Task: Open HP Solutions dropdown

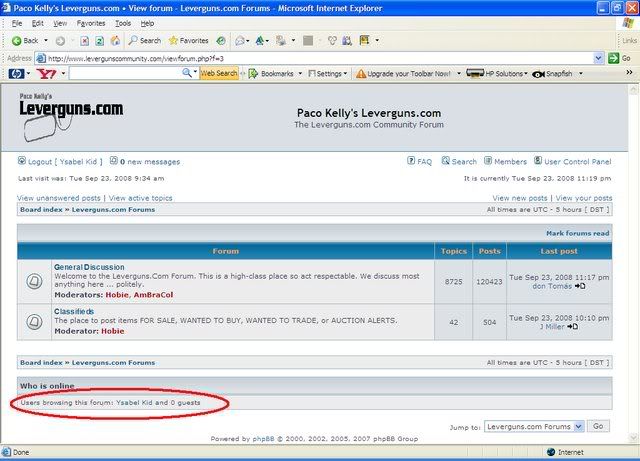Action: 497,74
